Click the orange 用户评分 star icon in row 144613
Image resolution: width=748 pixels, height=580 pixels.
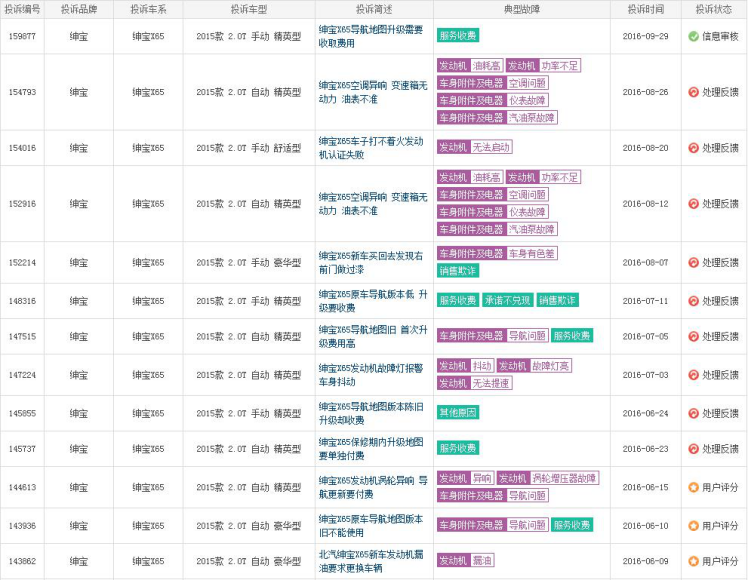coord(694,487)
